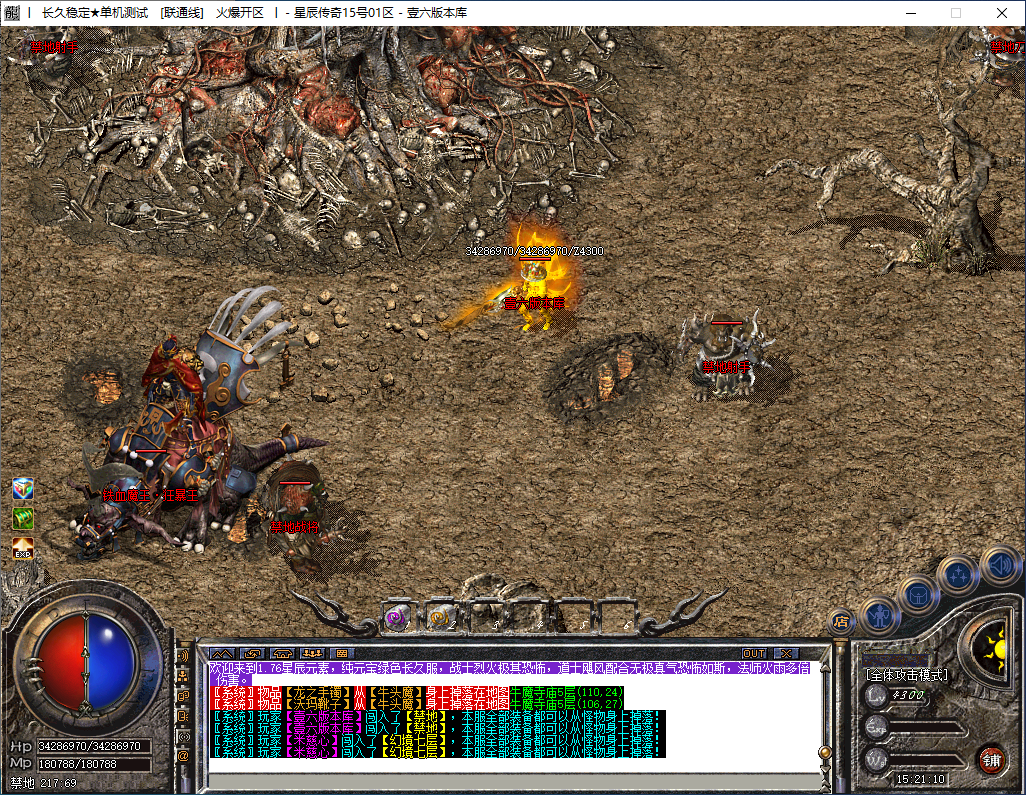Toggle the private whisper channel icon
Viewport: 1026px width, 795px height.
184,716
